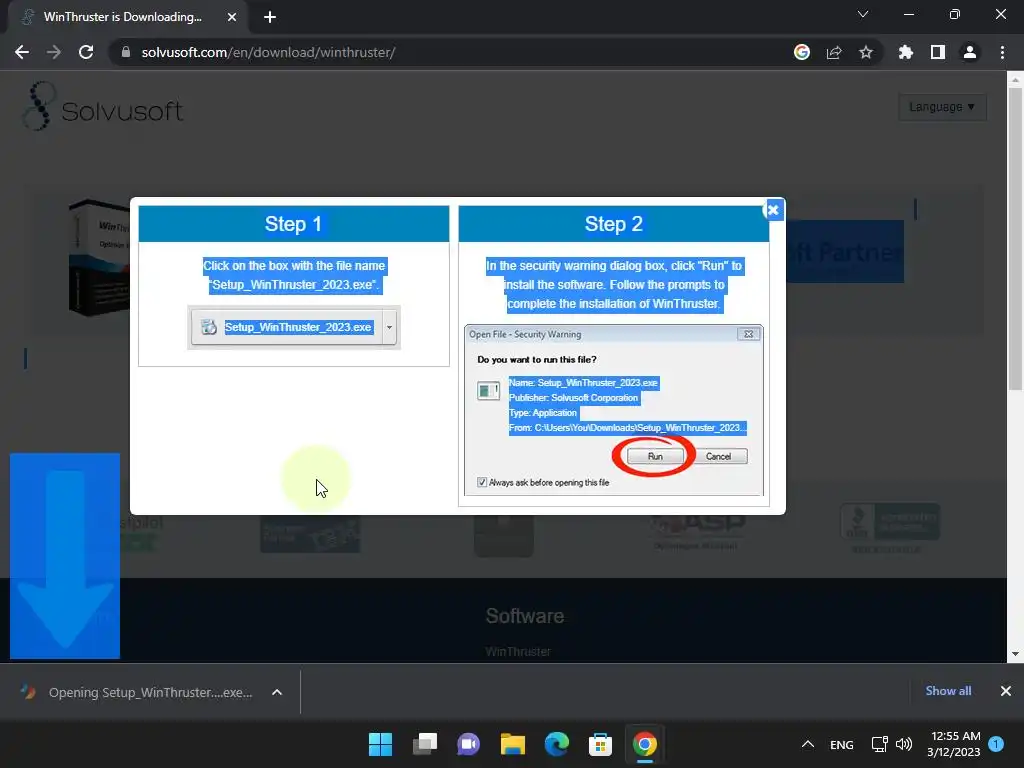Open the Windows Start menu
This screenshot has width=1024, height=768.
pyautogui.click(x=380, y=744)
